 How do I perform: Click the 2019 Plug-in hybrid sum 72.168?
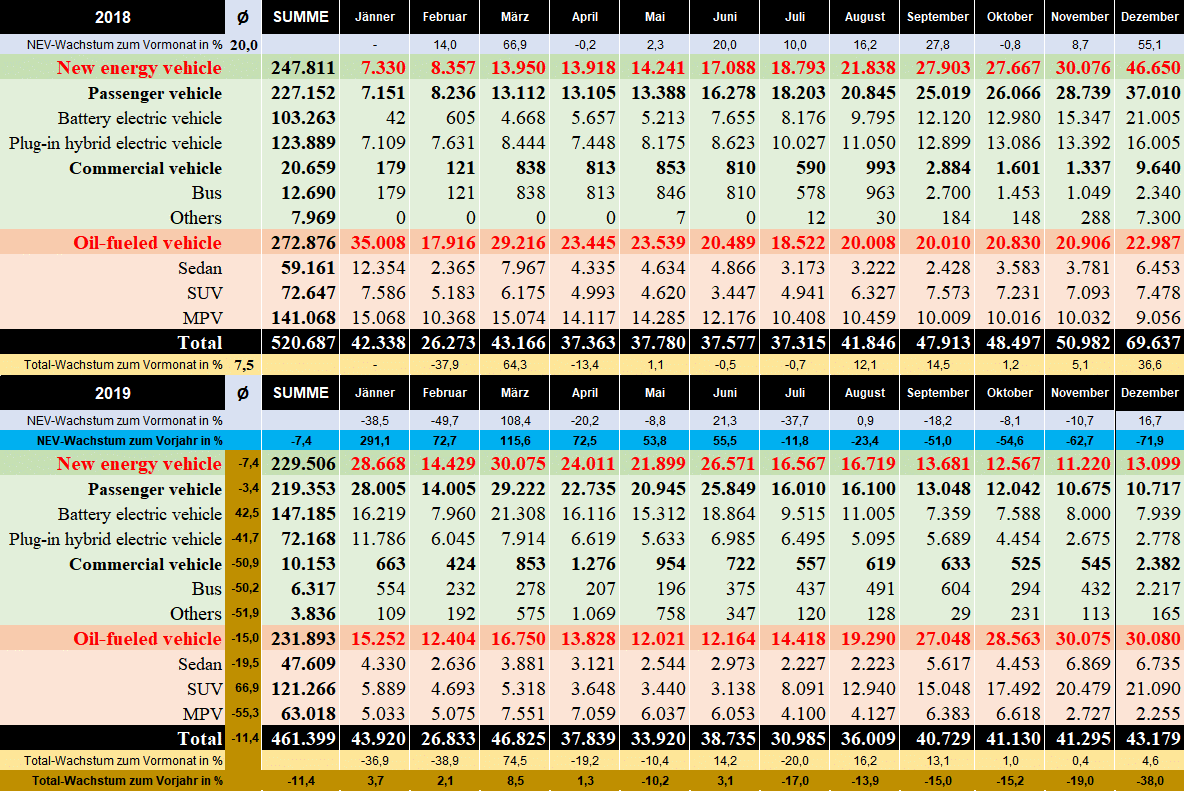pyautogui.click(x=308, y=539)
